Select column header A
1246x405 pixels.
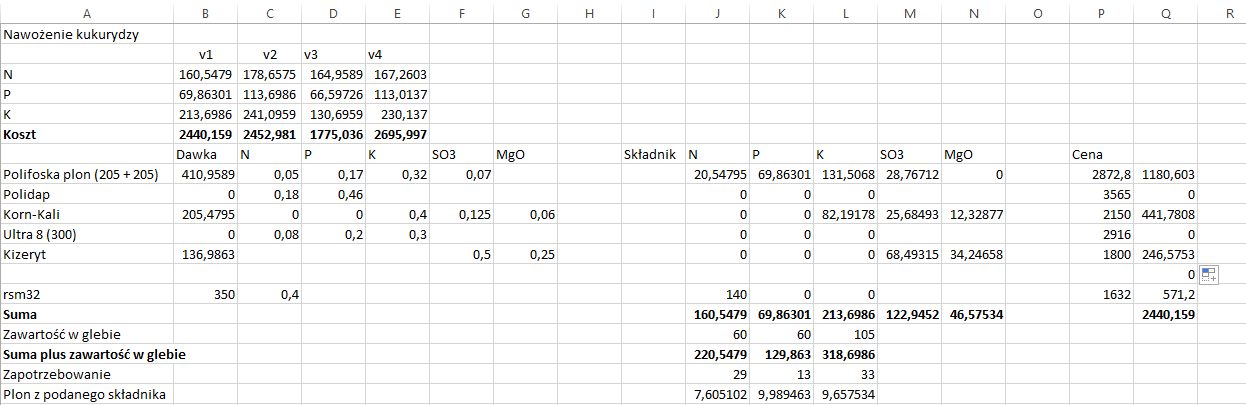coord(86,12)
